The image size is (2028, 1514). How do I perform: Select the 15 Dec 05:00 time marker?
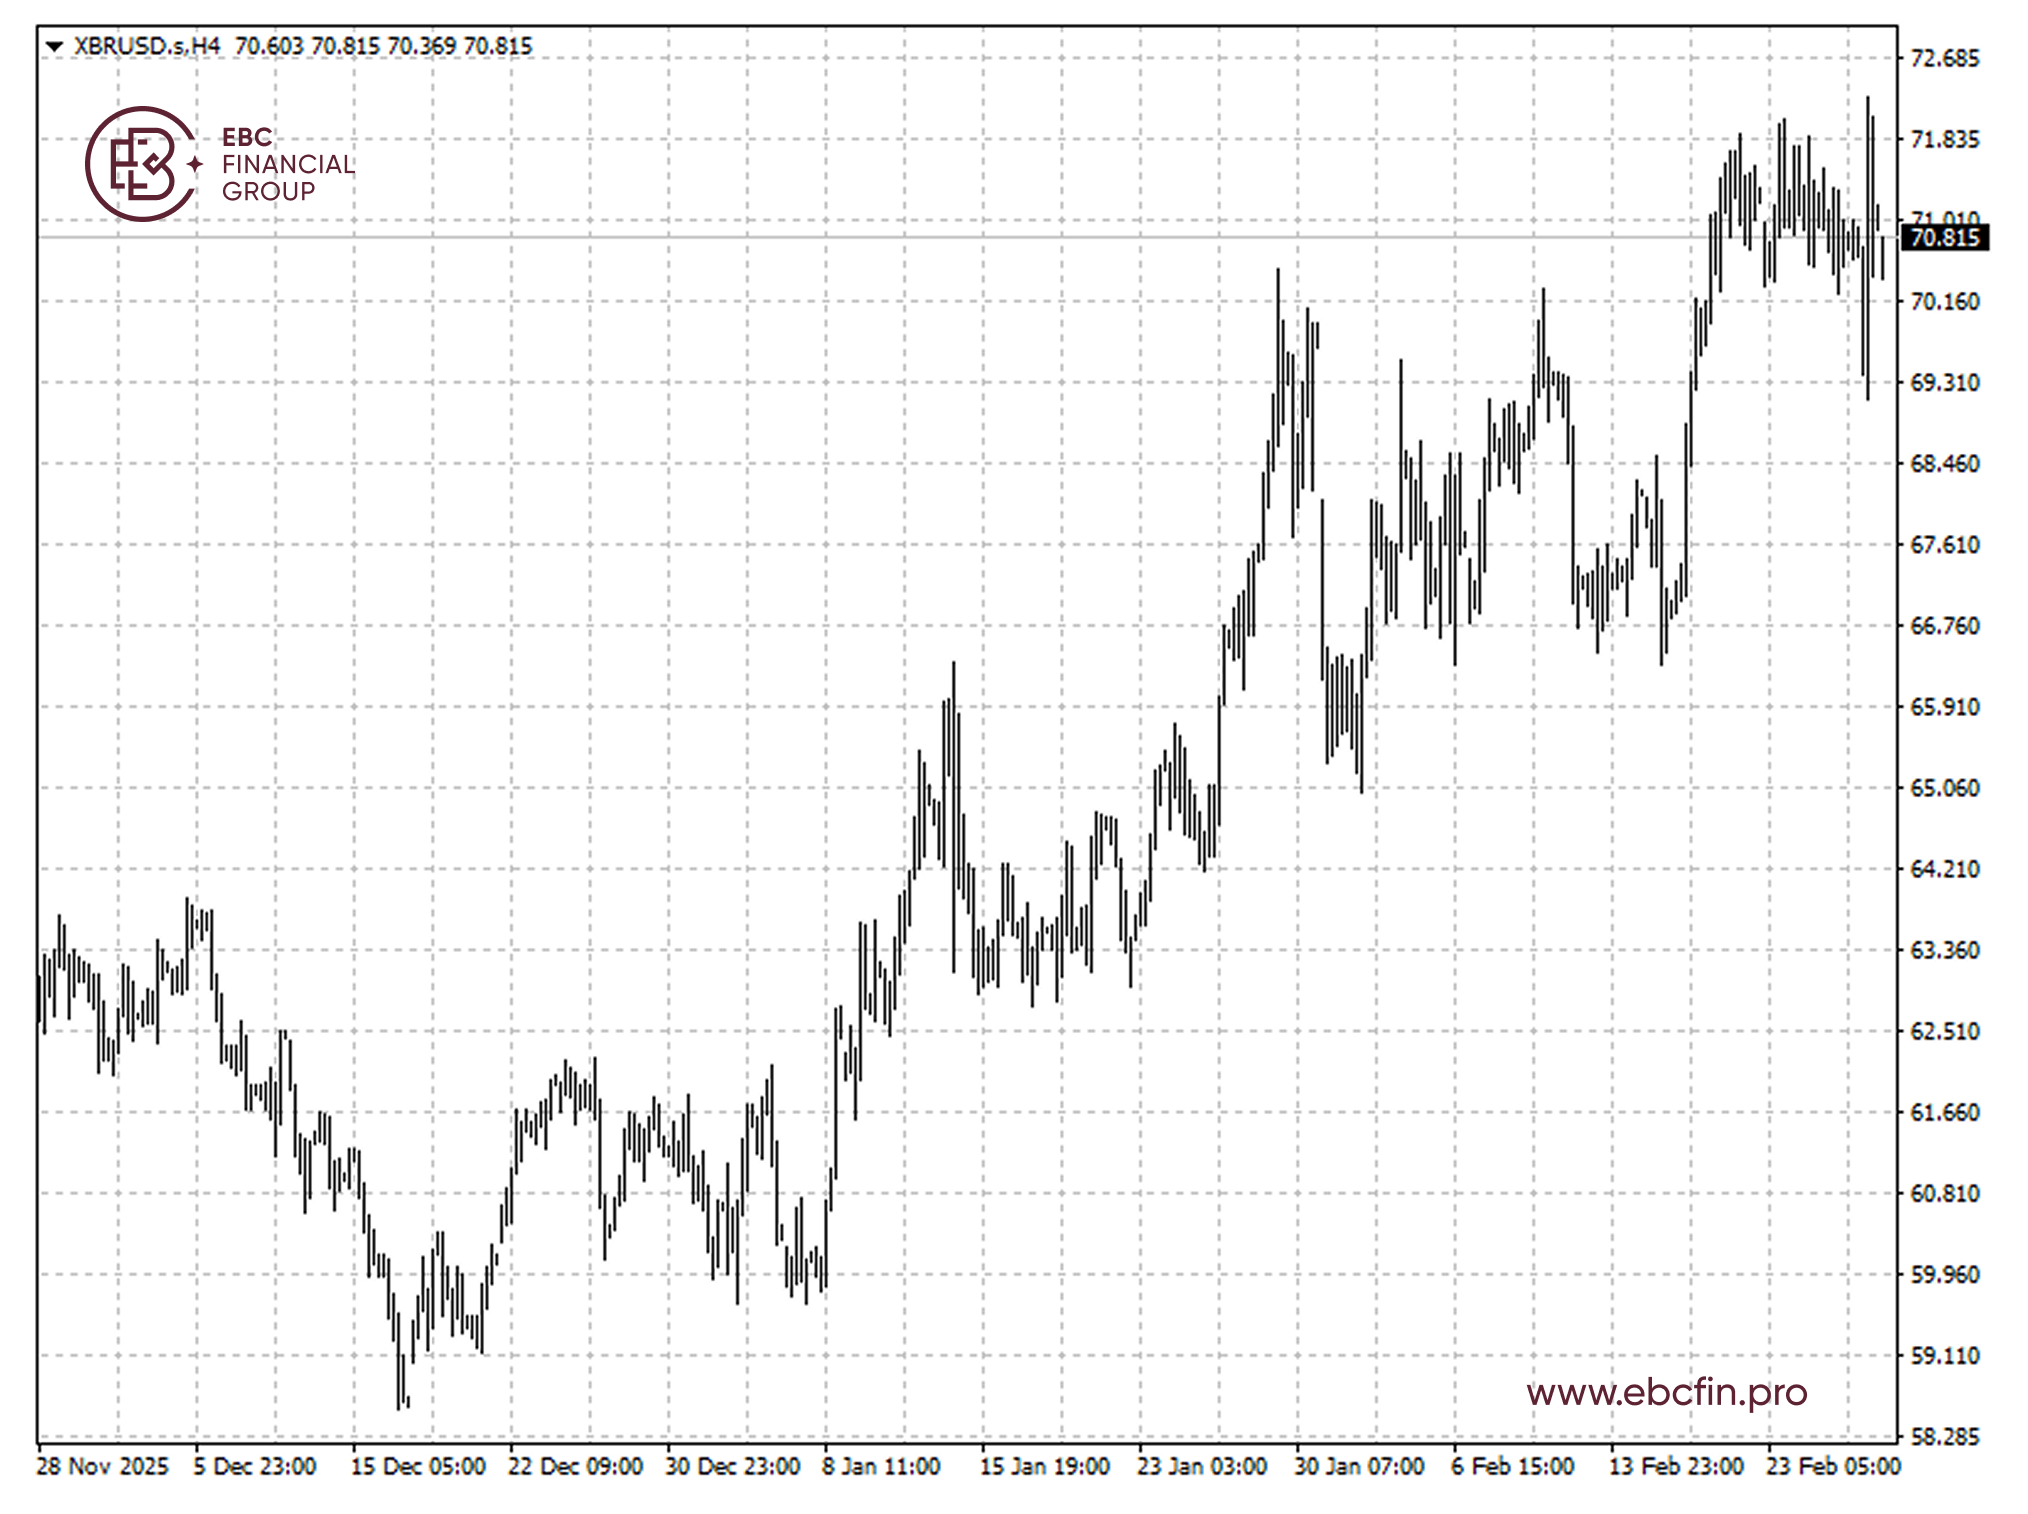[417, 1466]
